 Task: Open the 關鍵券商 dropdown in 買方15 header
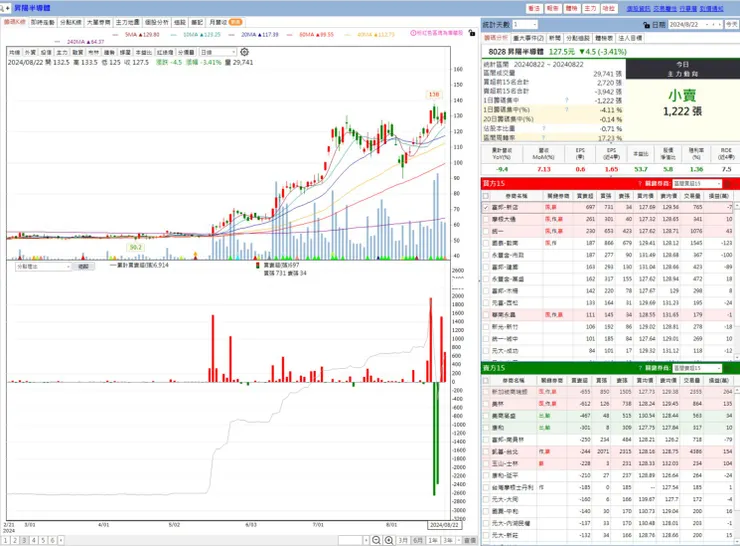click(697, 184)
